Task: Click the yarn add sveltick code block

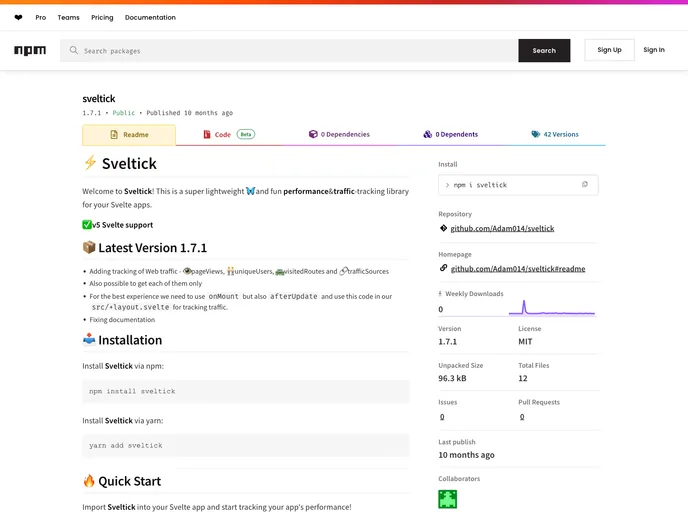Action: point(246,445)
